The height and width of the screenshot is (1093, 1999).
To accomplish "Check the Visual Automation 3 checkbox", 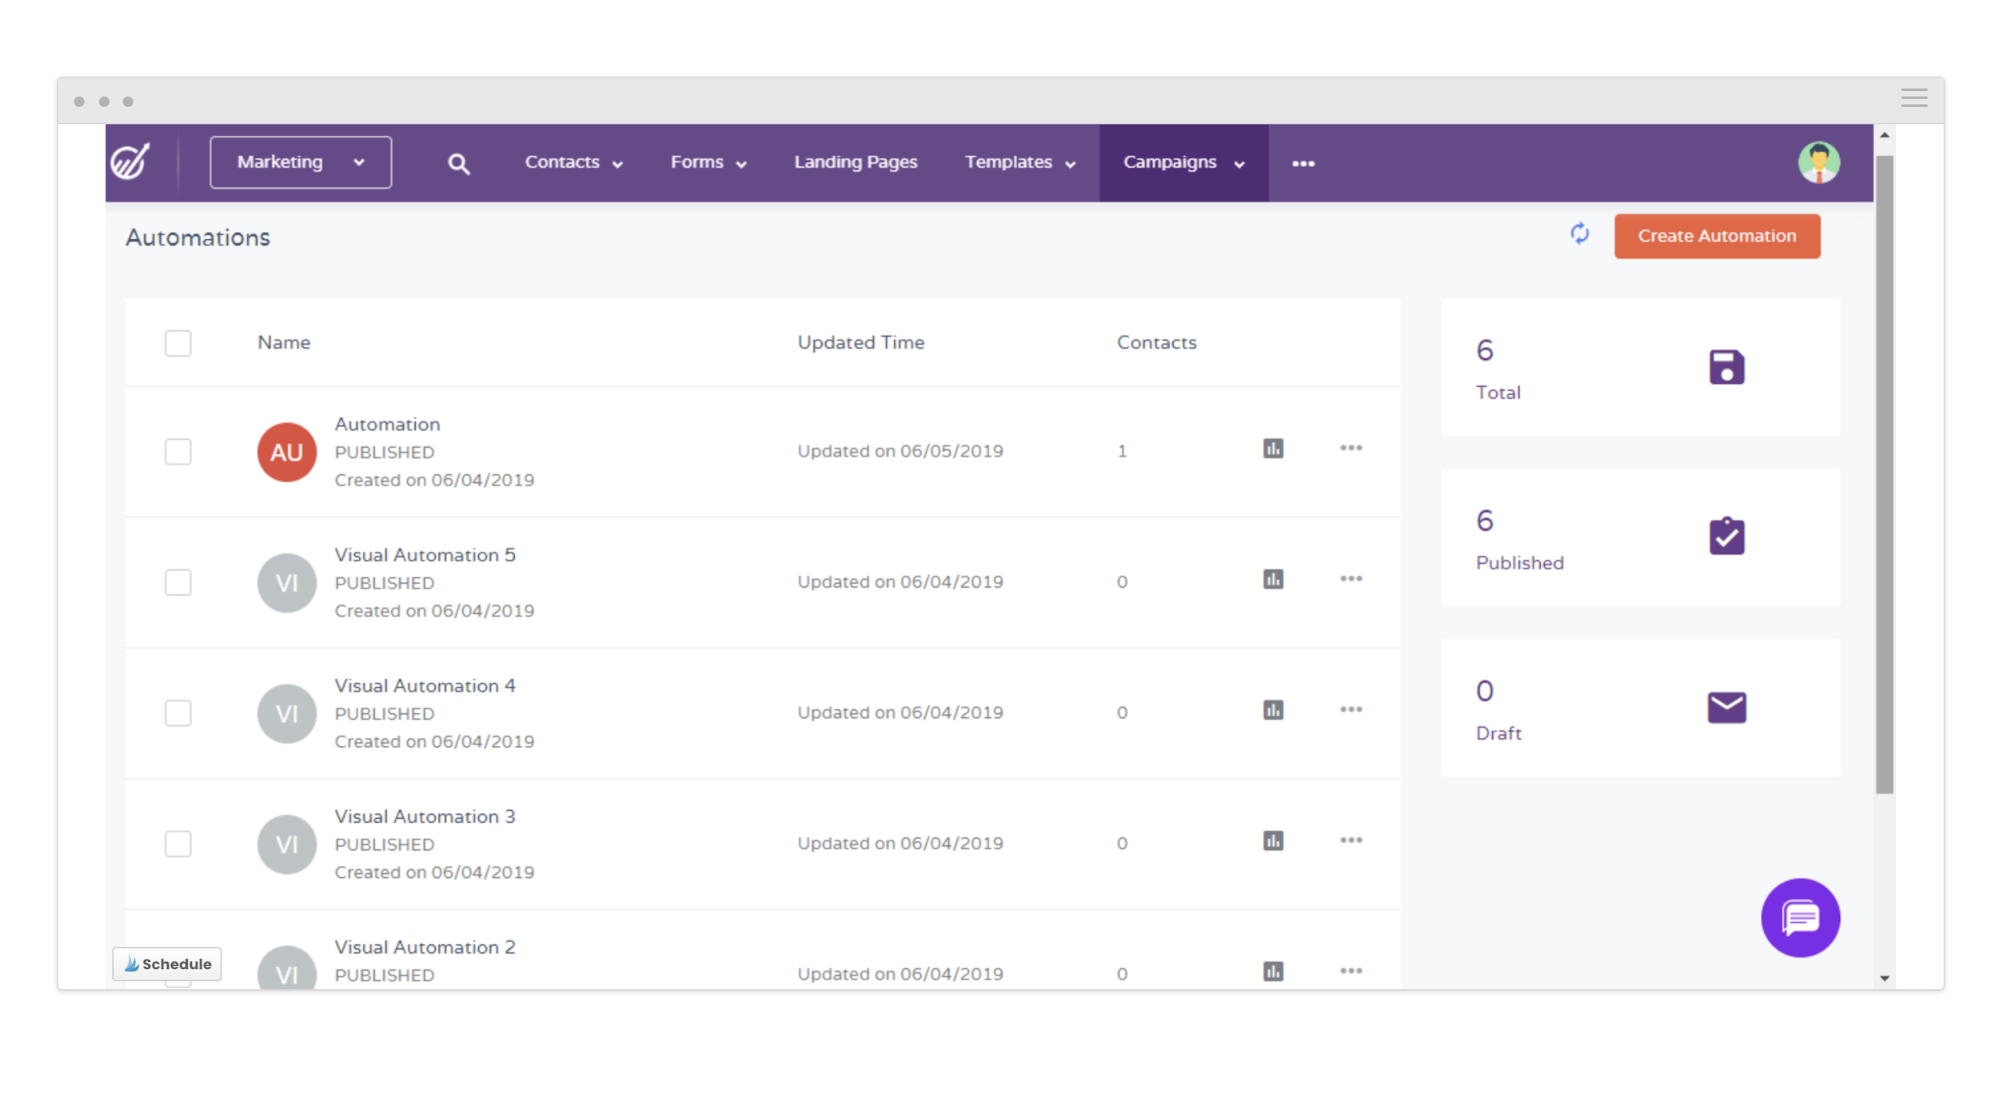I will pyautogui.click(x=178, y=845).
